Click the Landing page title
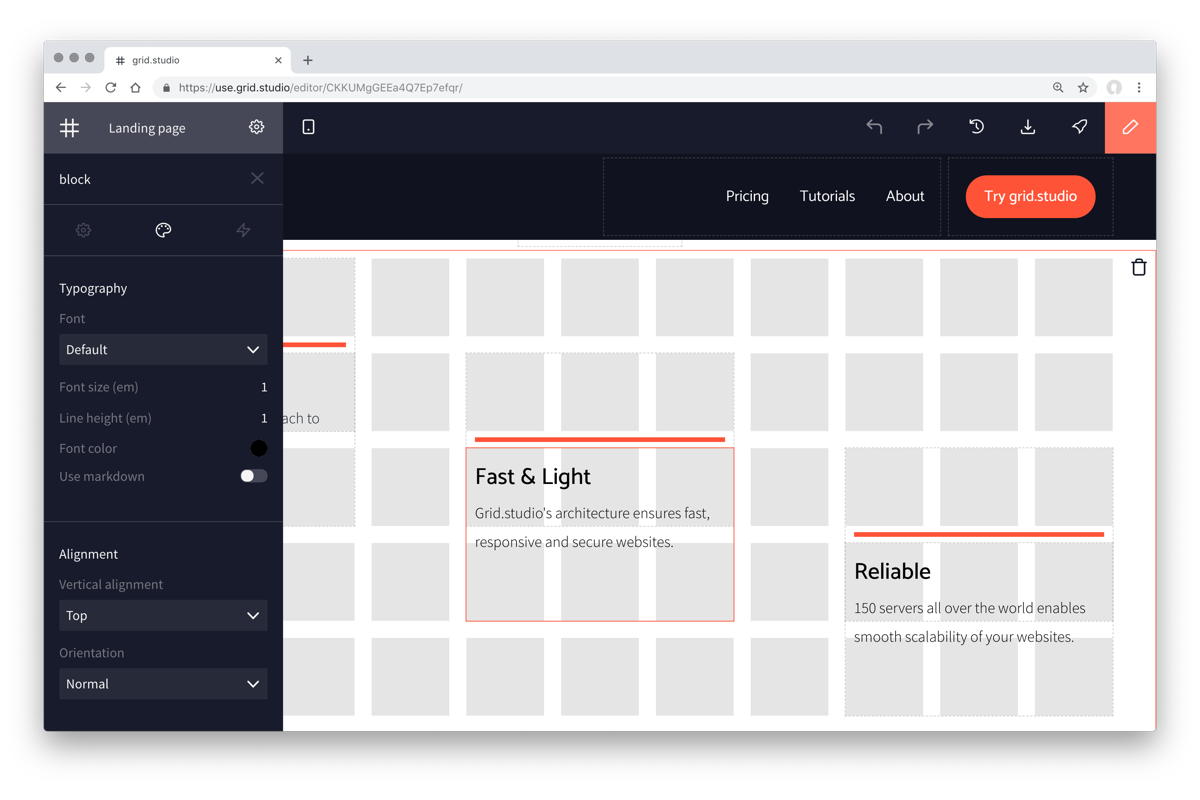The image size is (1200, 800). (147, 128)
